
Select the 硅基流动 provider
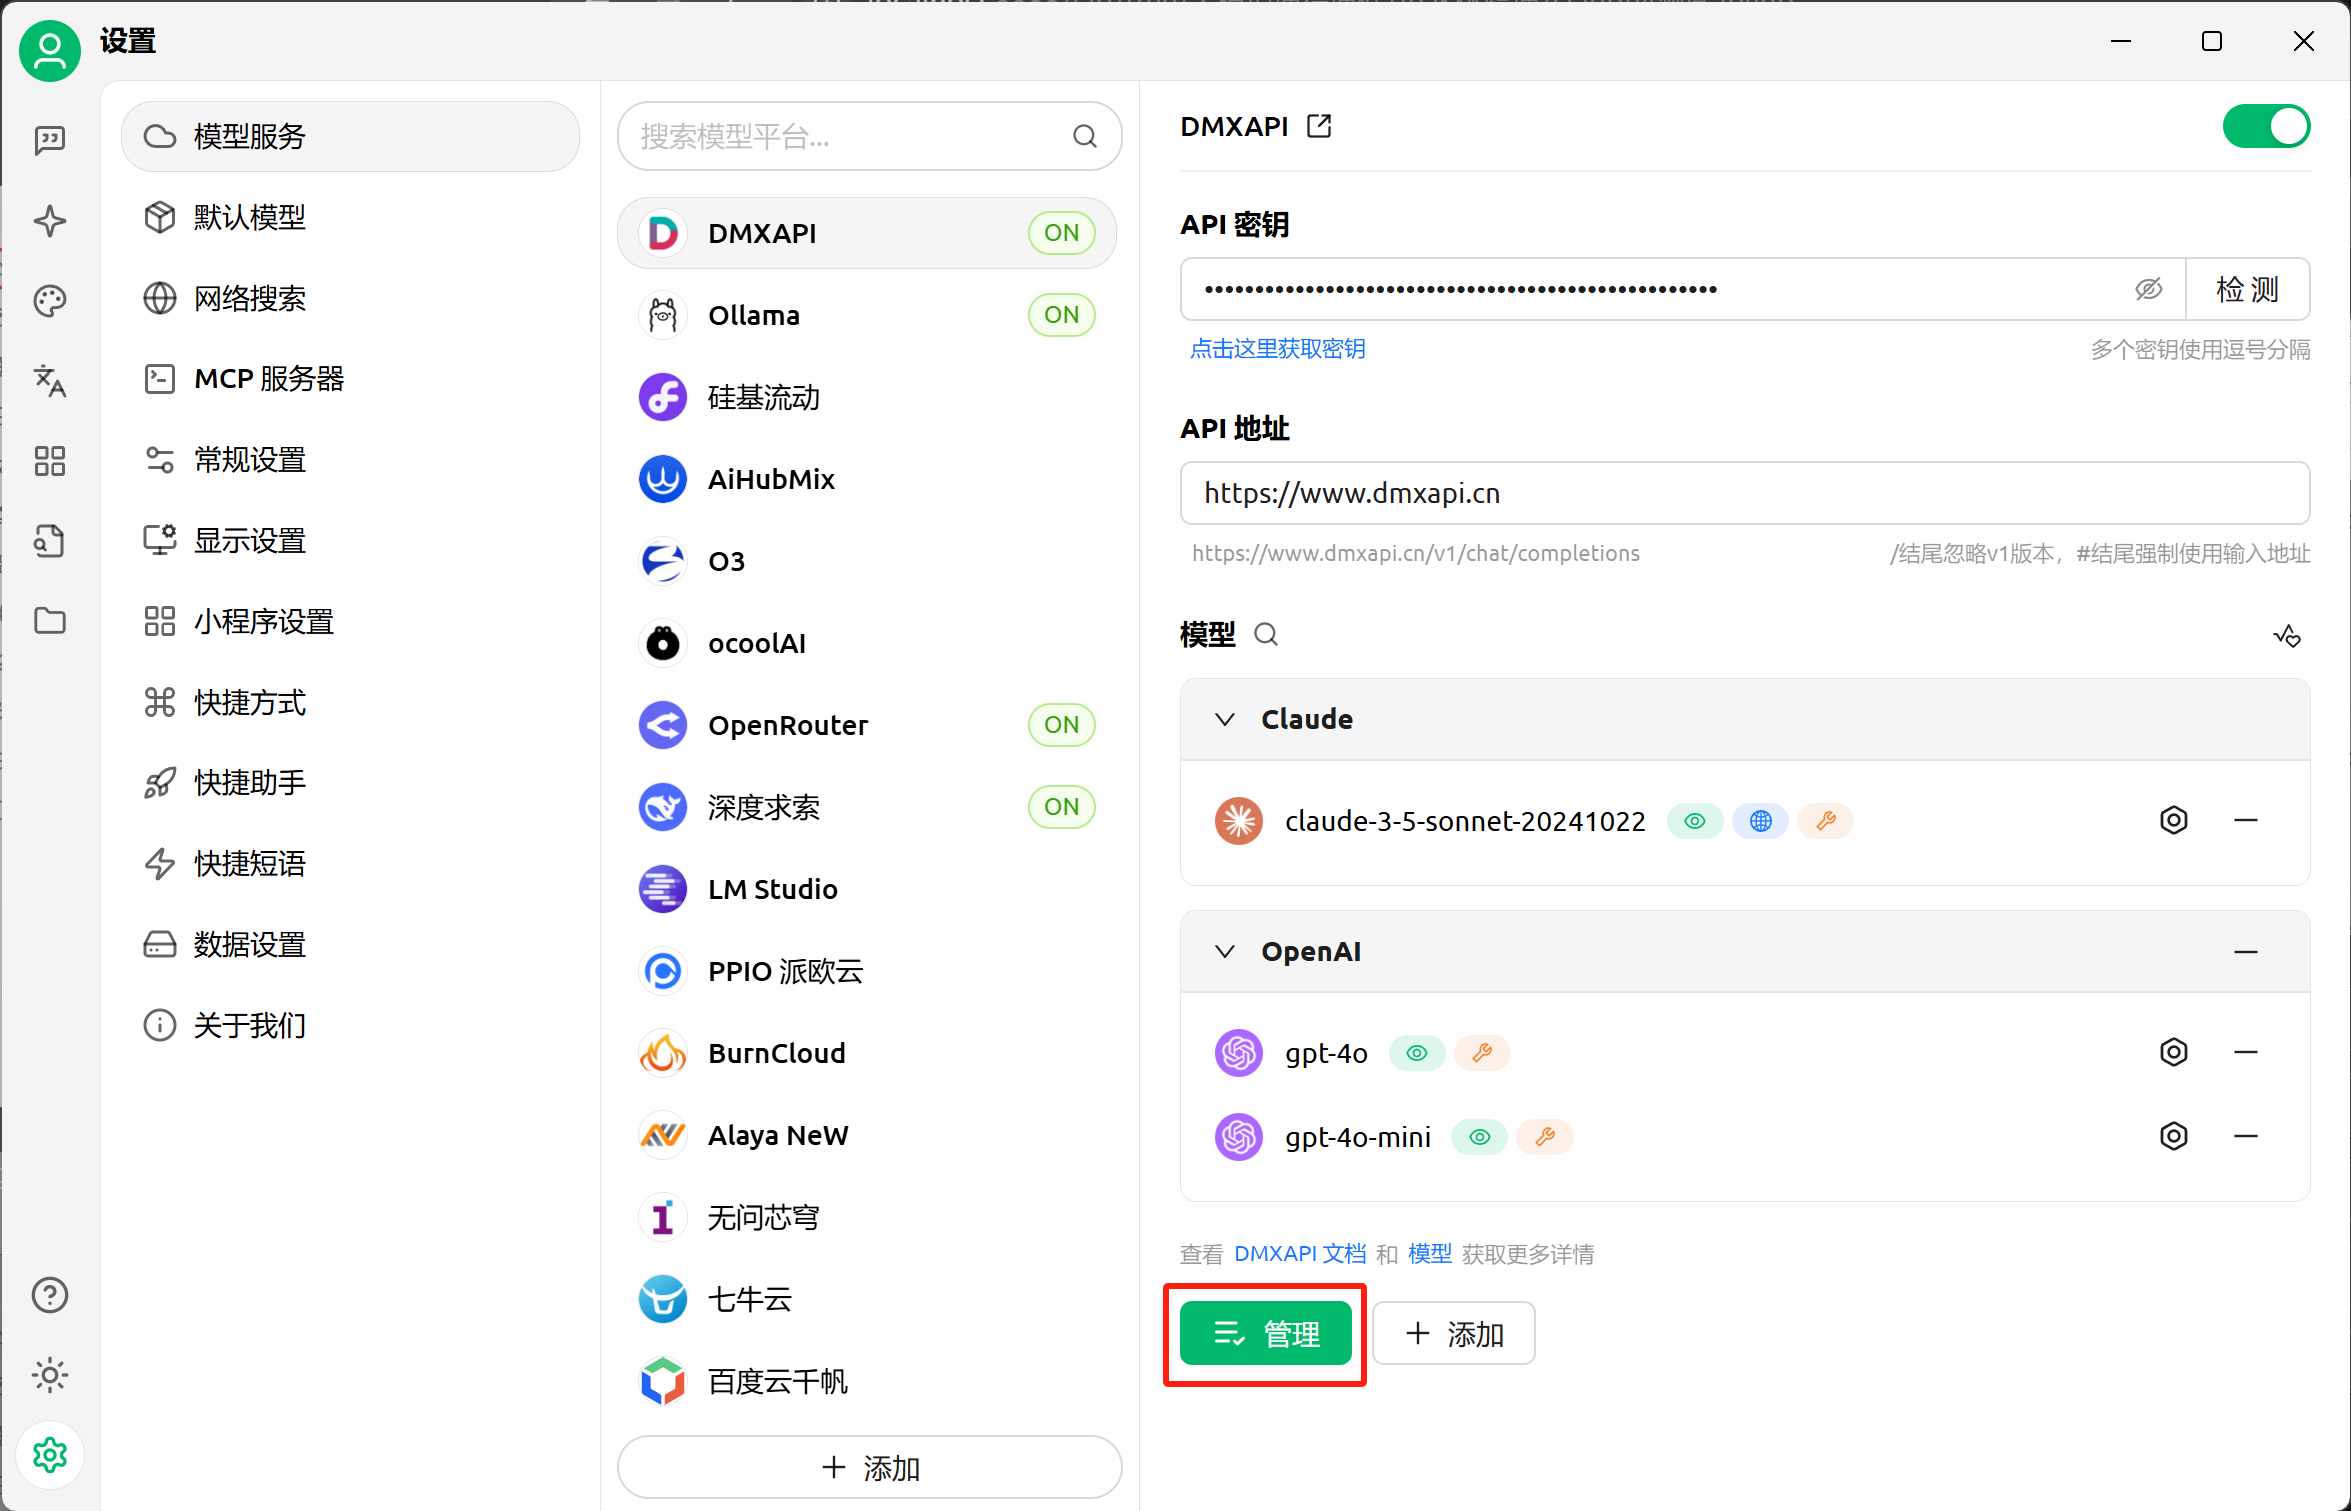coord(867,397)
